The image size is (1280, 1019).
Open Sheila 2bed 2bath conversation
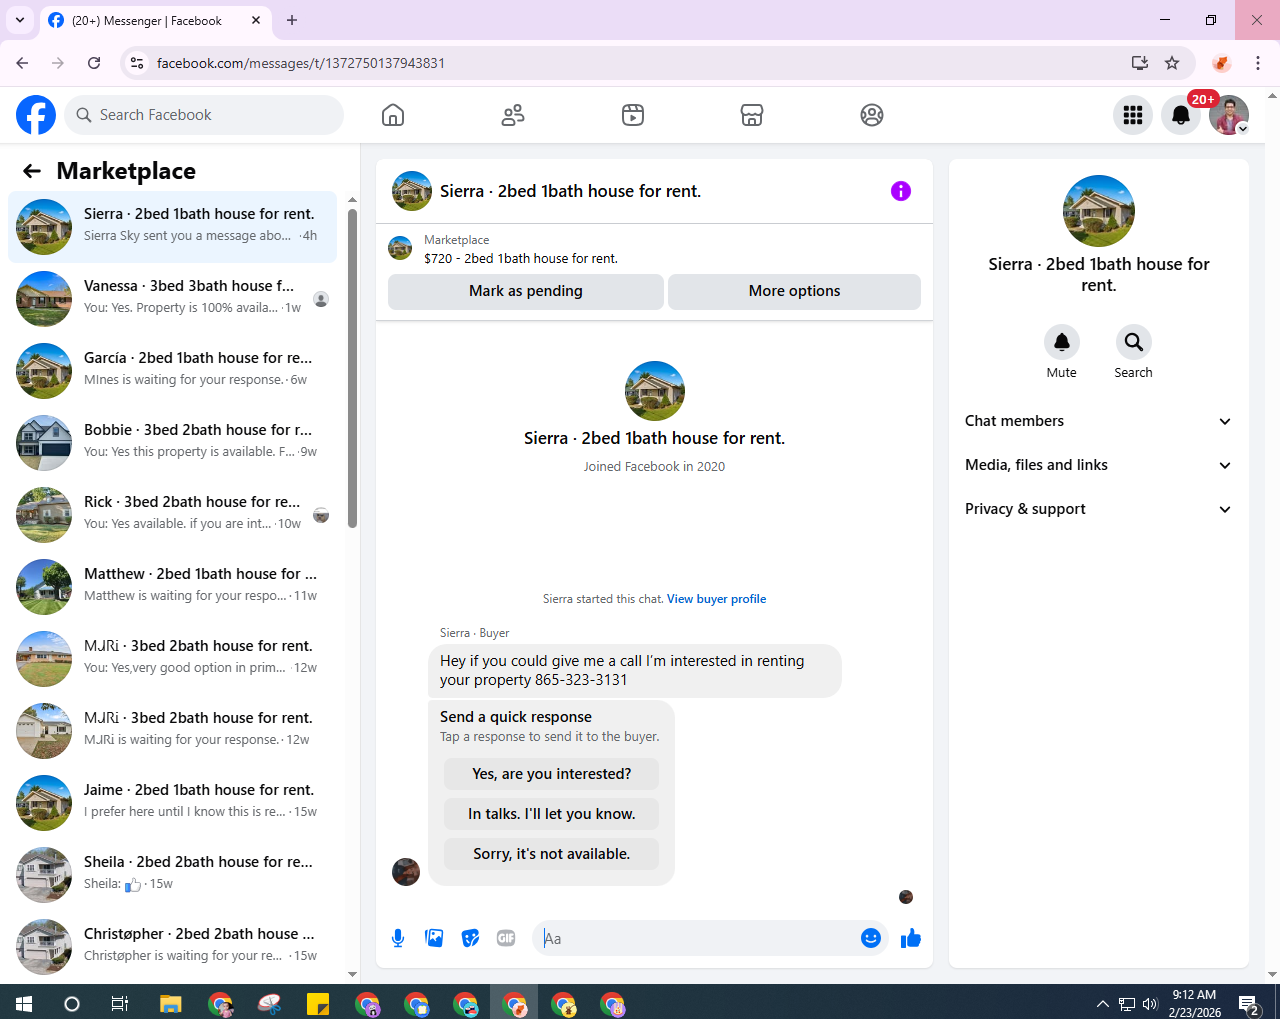pyautogui.click(x=173, y=875)
